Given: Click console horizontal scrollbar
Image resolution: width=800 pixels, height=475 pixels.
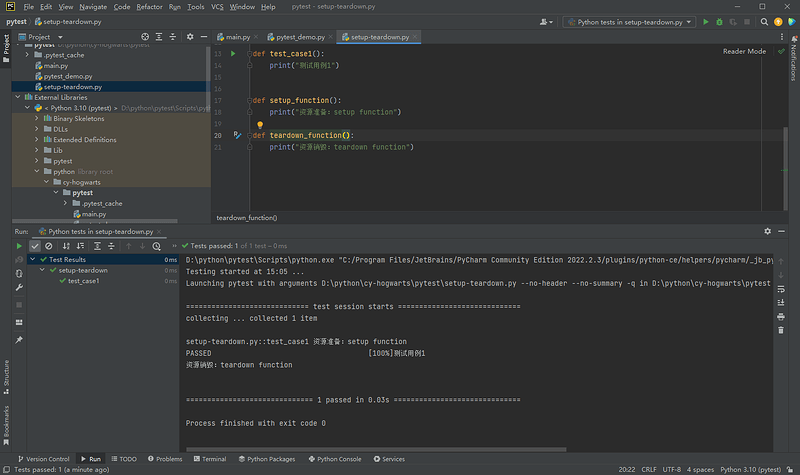Looking at the screenshot, I should [376, 449].
